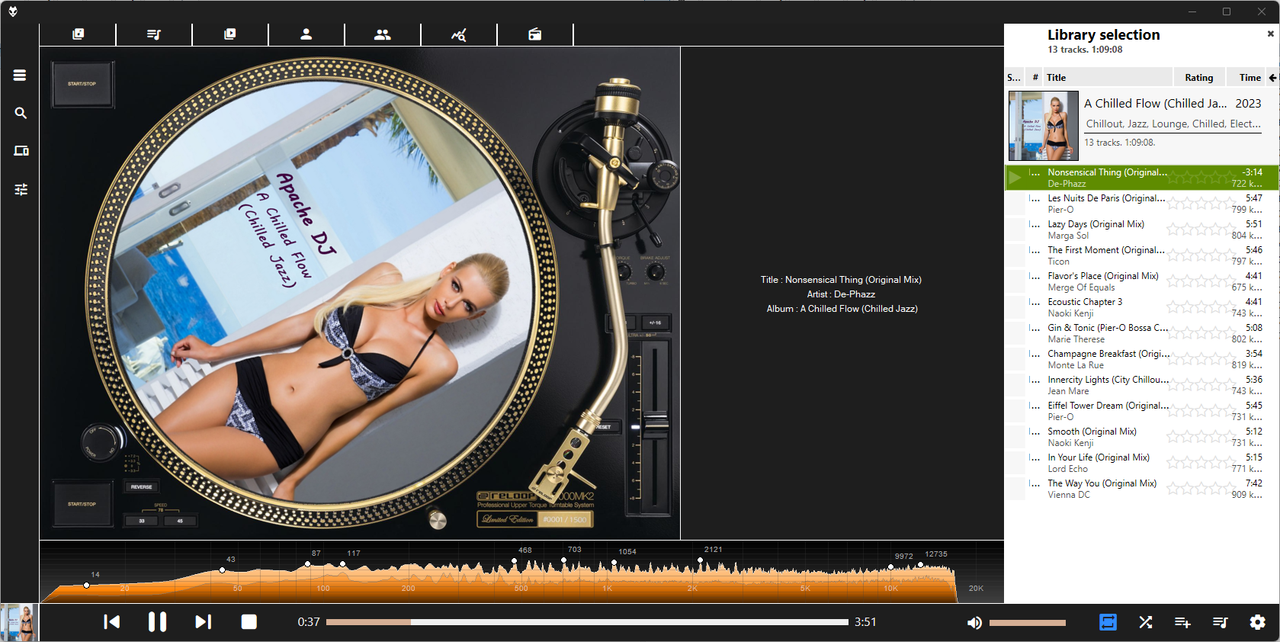Screen dimensions: 1280x642
Task: Select the track Smooth (Original Mix)
Action: coord(1142,438)
